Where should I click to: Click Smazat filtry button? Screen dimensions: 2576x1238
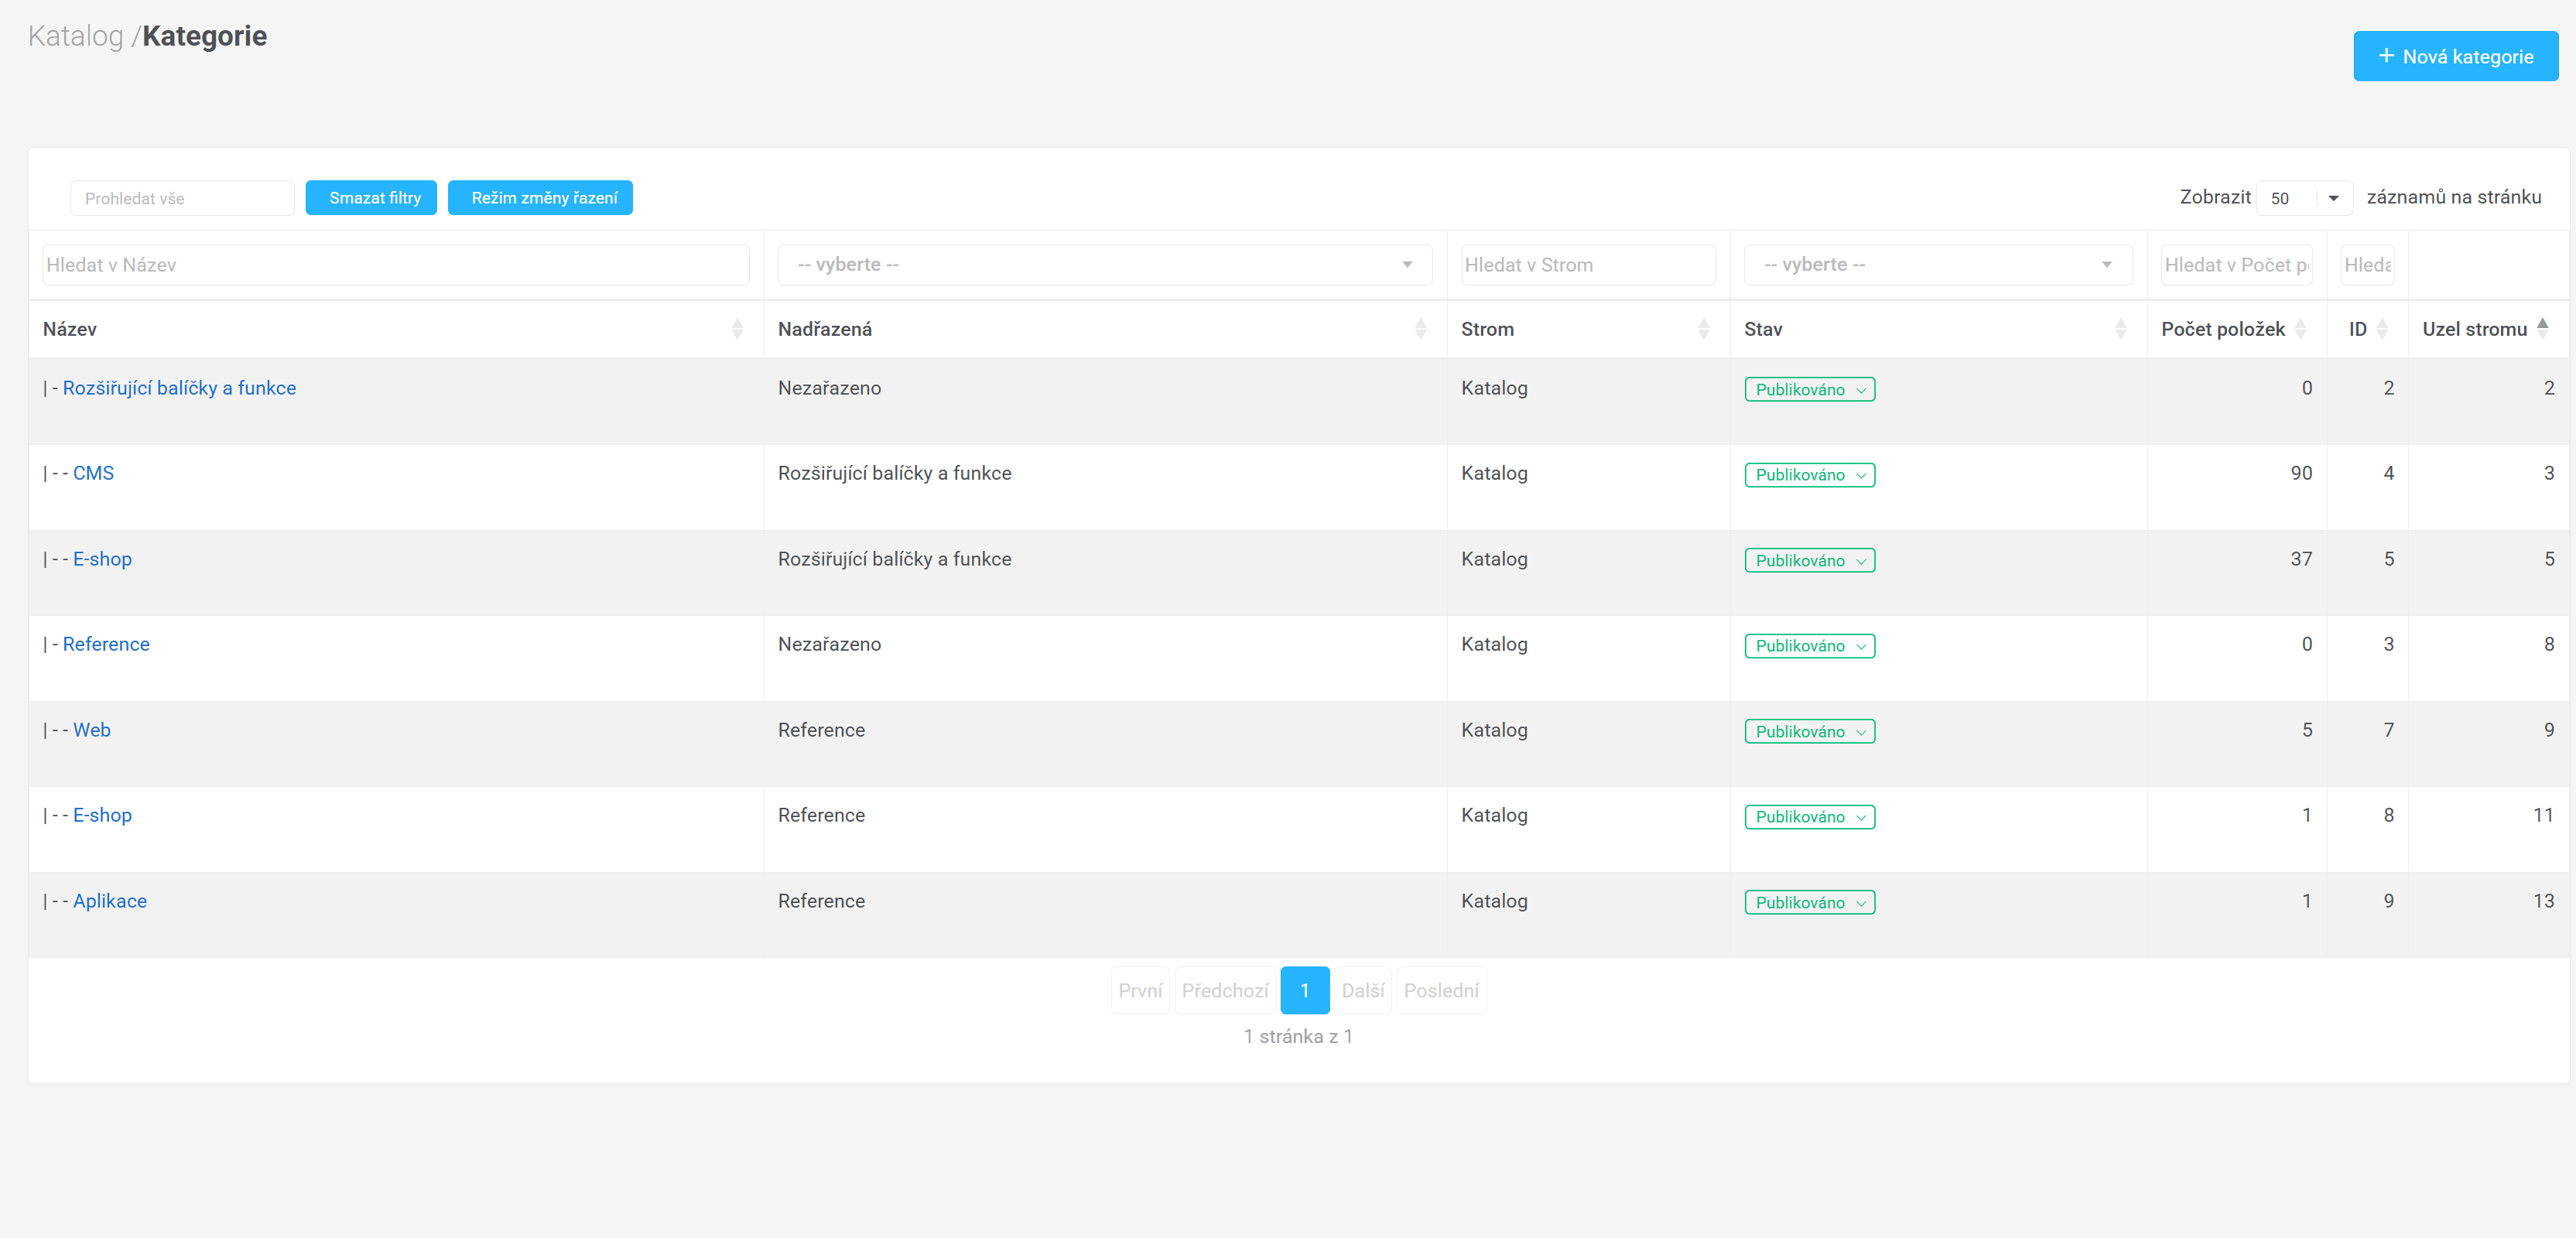[370, 198]
